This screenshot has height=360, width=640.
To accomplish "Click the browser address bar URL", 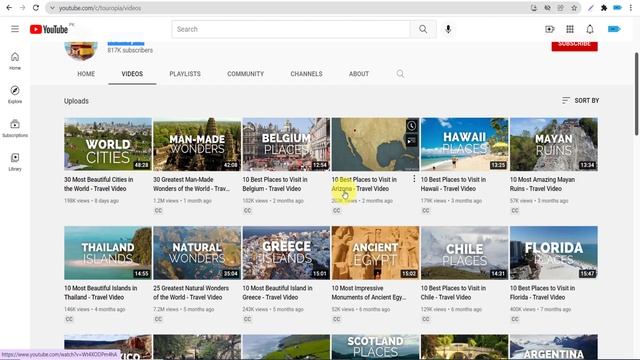I will (100, 8).
